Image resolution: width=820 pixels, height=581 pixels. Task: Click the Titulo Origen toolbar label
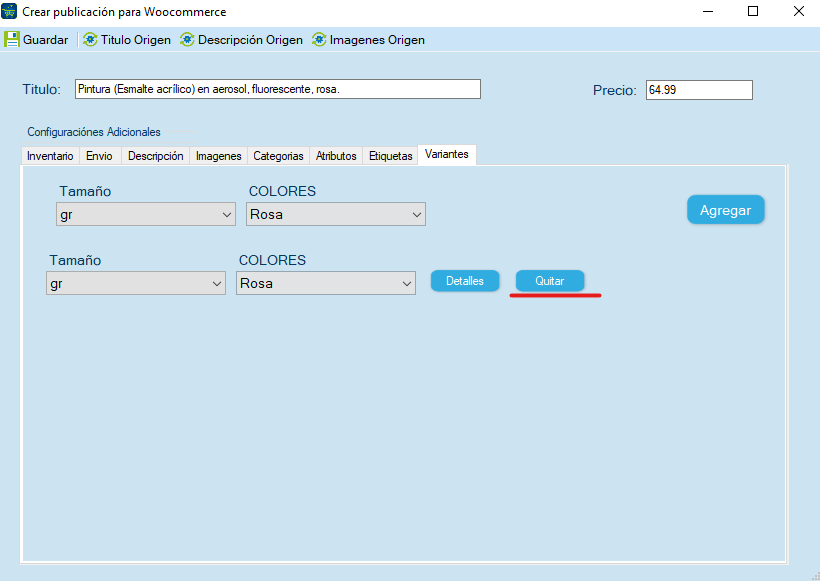click(136, 40)
